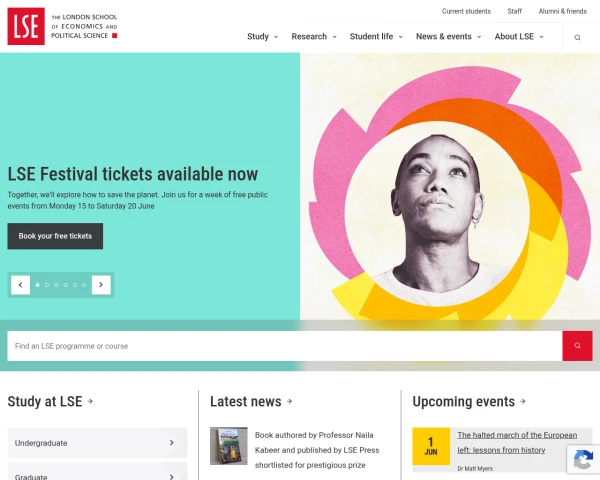600x480 pixels.
Task: Open the Student life menu
Action: coord(376,36)
